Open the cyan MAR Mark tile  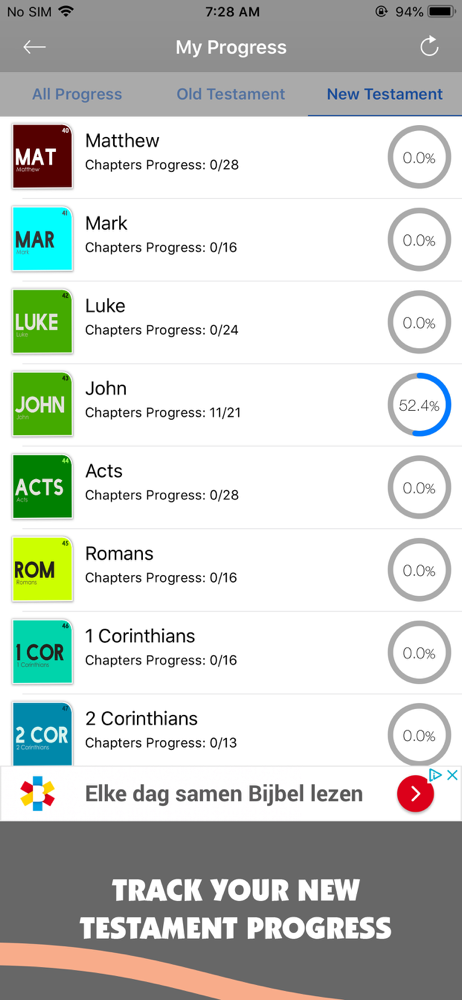pos(42,239)
